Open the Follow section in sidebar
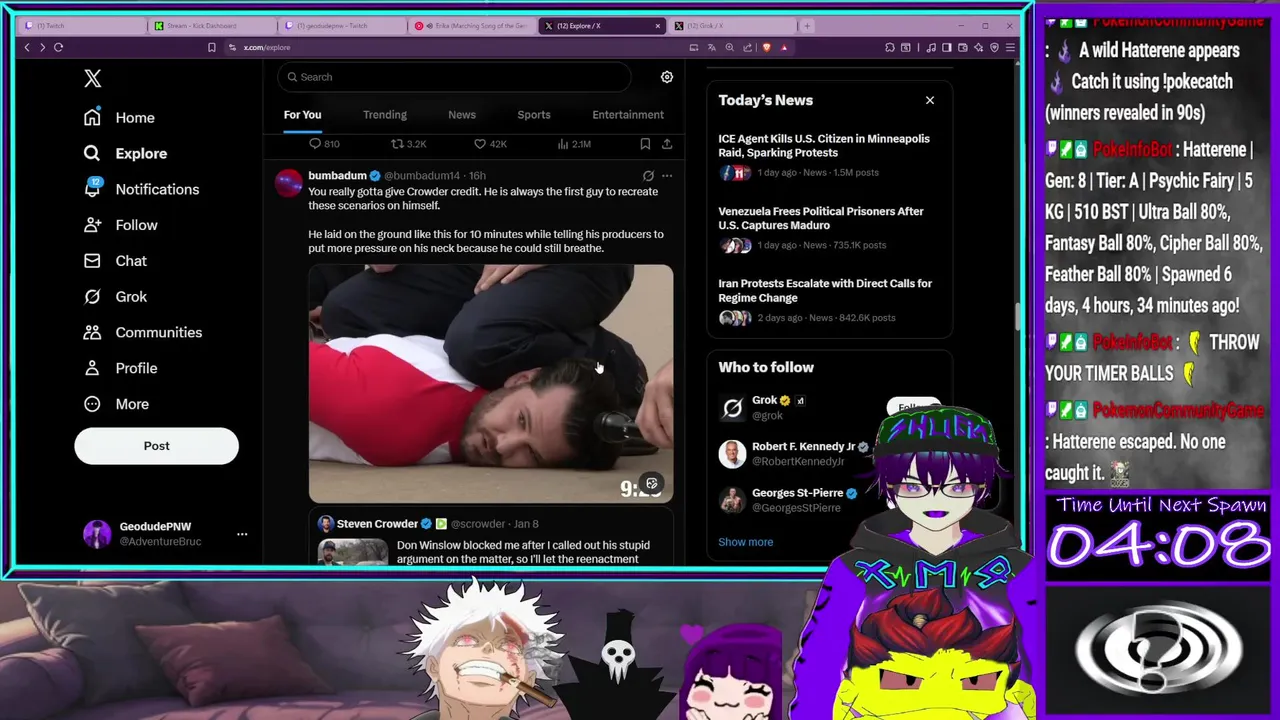 120,225
